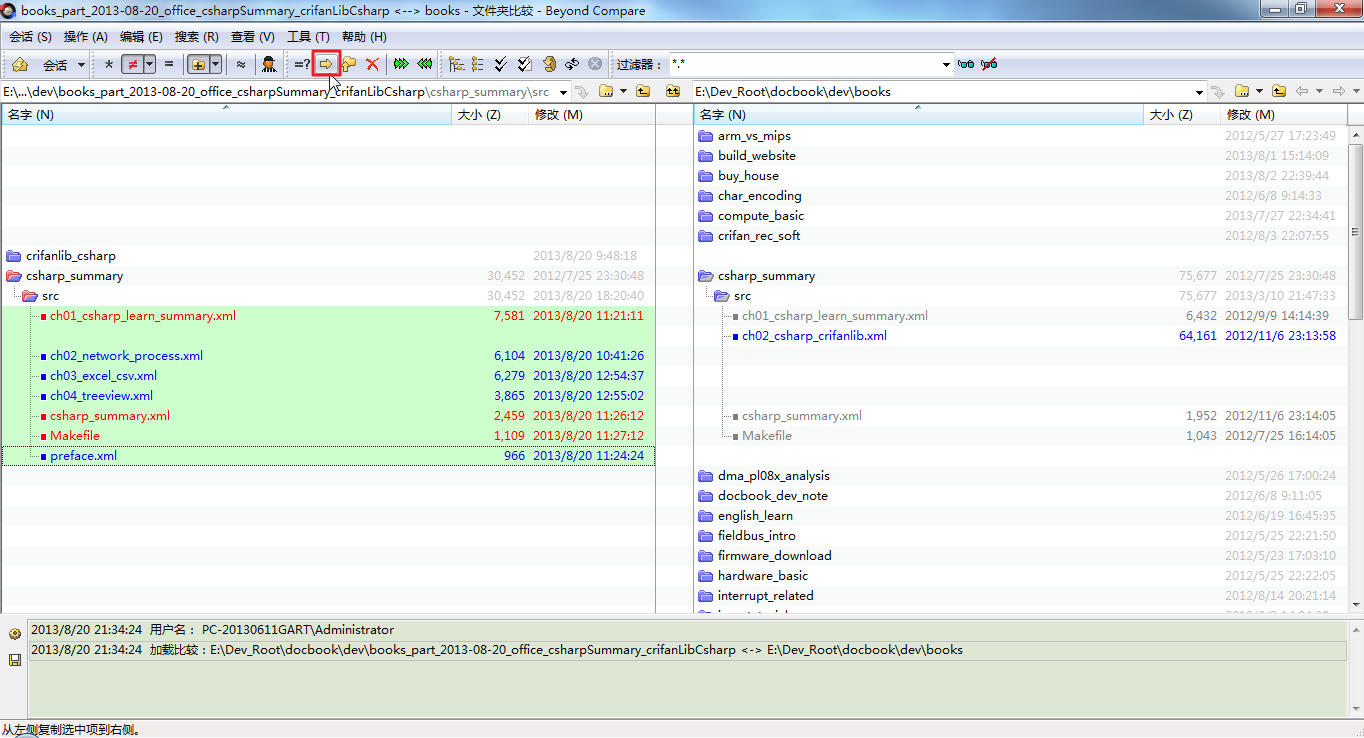Click the refresh arrows toolbar icon

coord(572,65)
